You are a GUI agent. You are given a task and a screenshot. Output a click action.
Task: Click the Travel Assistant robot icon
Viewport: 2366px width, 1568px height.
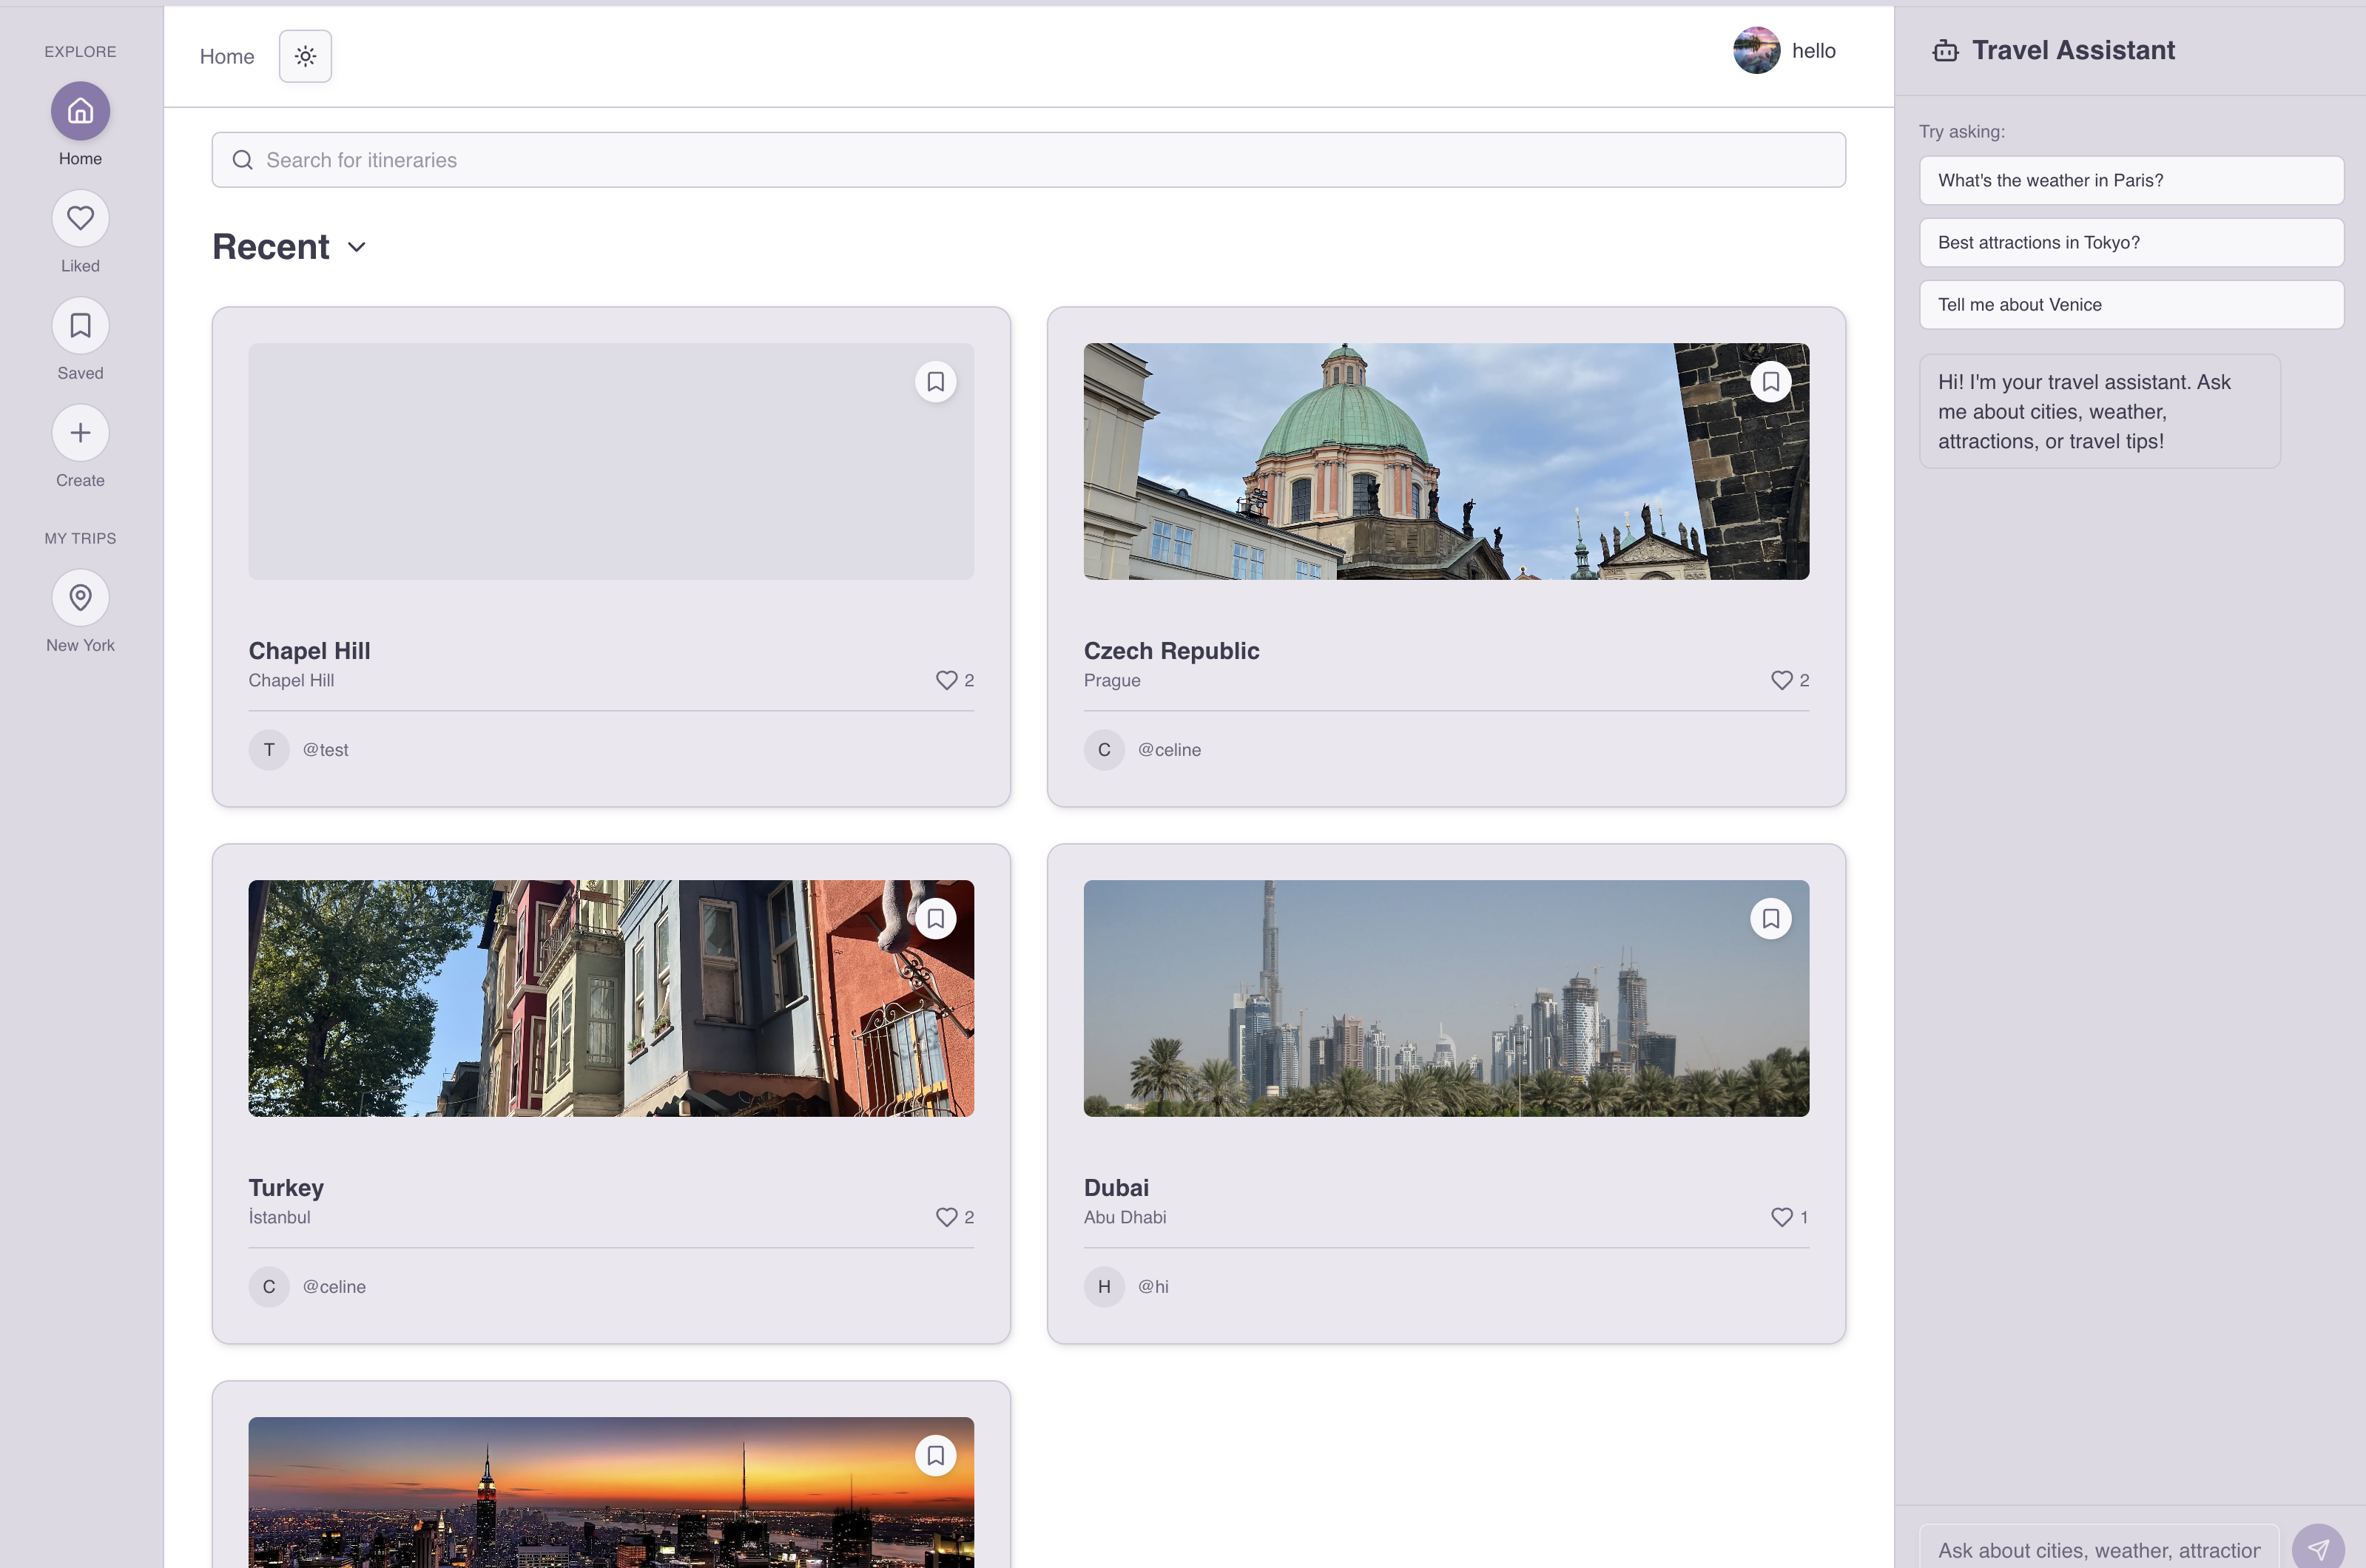click(1945, 51)
